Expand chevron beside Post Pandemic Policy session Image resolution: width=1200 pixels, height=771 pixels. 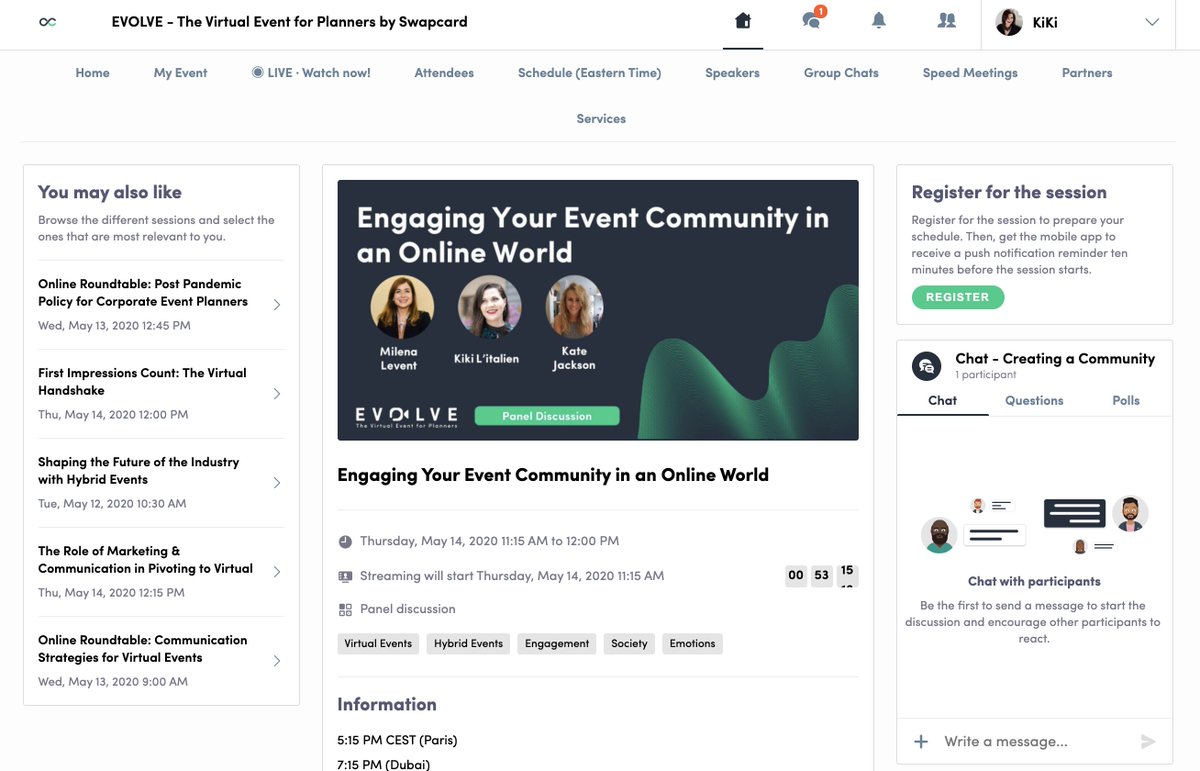click(277, 305)
